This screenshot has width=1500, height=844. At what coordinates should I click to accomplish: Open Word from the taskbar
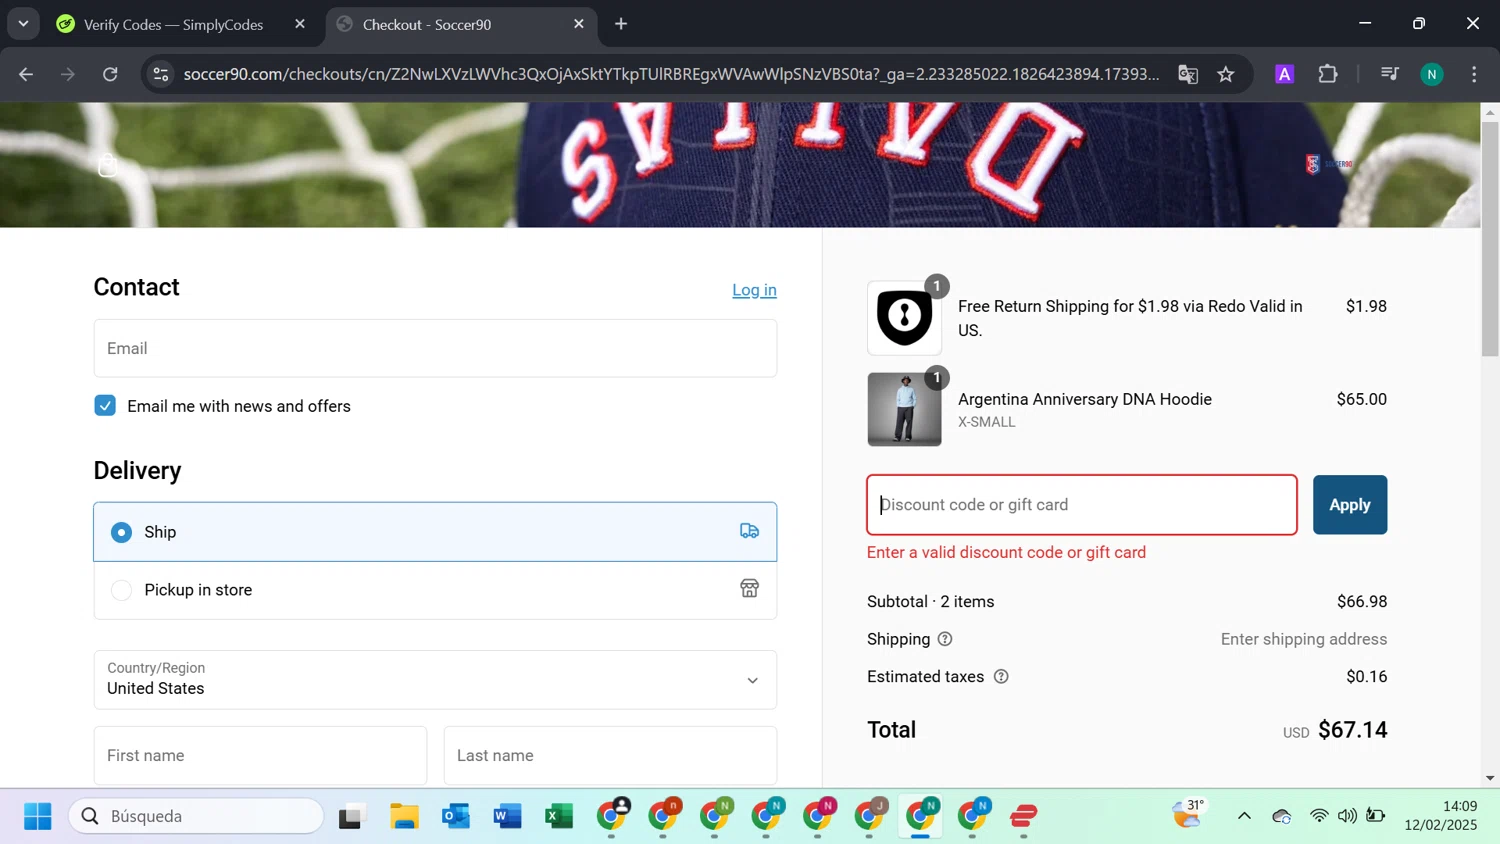(508, 816)
